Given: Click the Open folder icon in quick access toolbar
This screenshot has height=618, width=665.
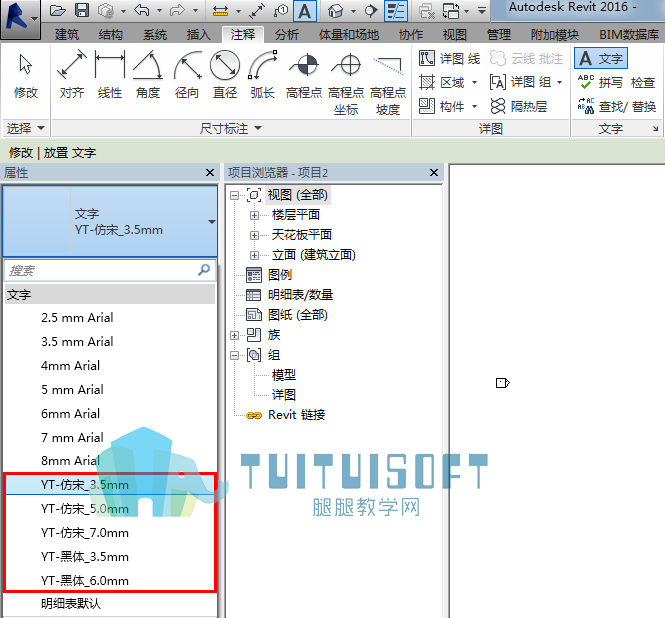Looking at the screenshot, I should 57,11.
